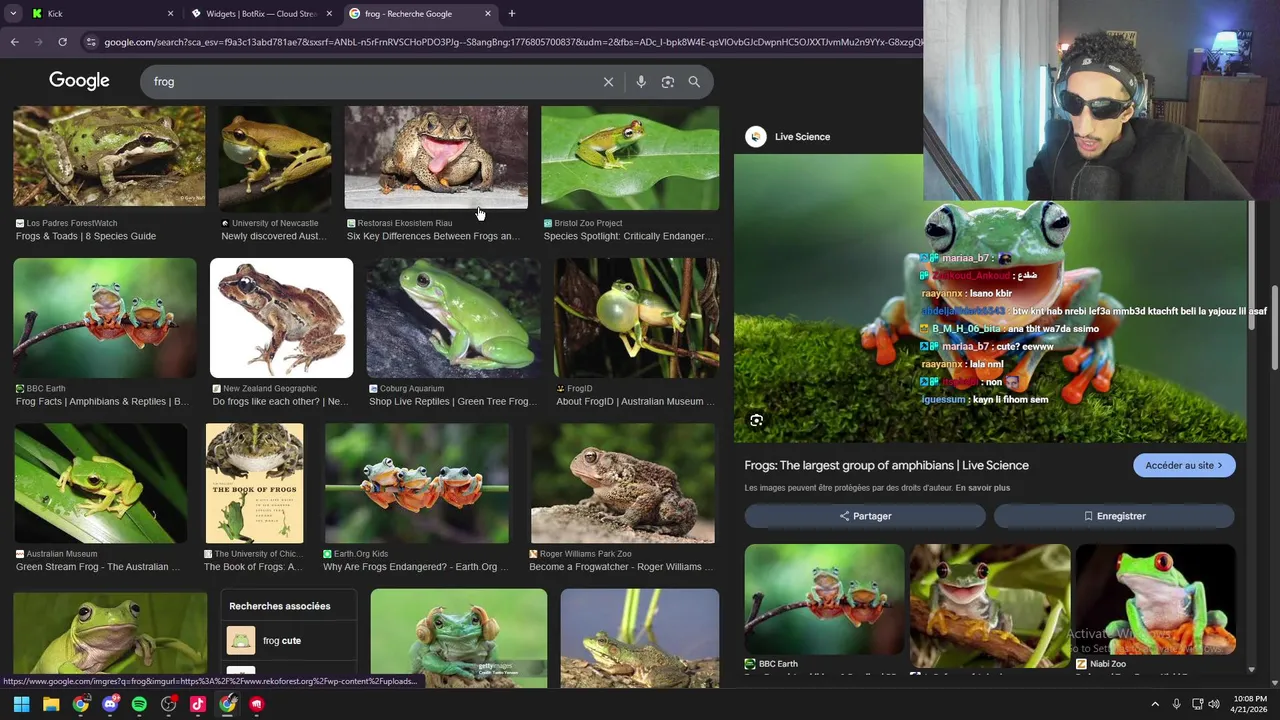Image resolution: width=1280 pixels, height=720 pixels.
Task: Click 'En savoir plus' copyright link
Action: (982, 488)
